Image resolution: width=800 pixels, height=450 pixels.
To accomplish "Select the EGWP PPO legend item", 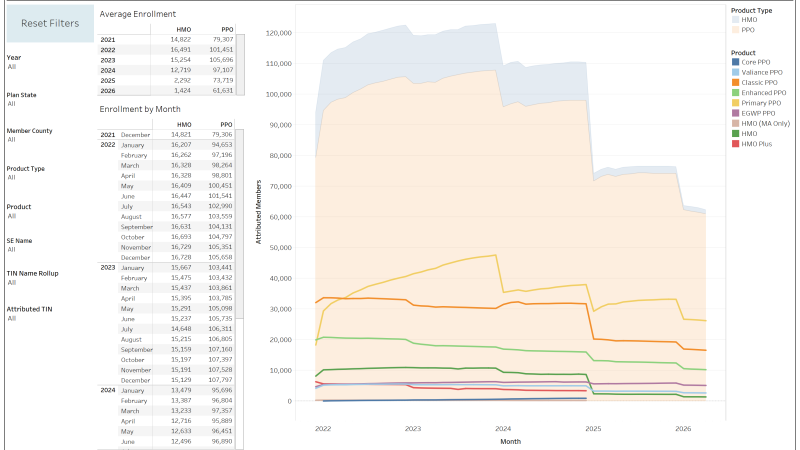I will click(x=735, y=113).
